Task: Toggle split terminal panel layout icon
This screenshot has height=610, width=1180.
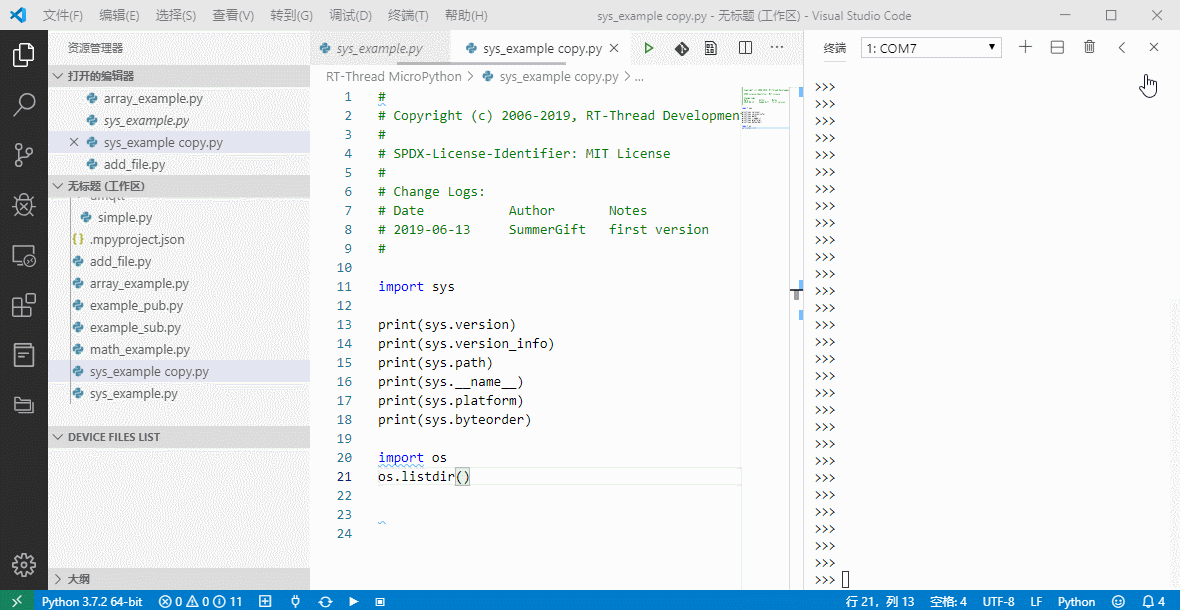Action: click(x=1057, y=47)
